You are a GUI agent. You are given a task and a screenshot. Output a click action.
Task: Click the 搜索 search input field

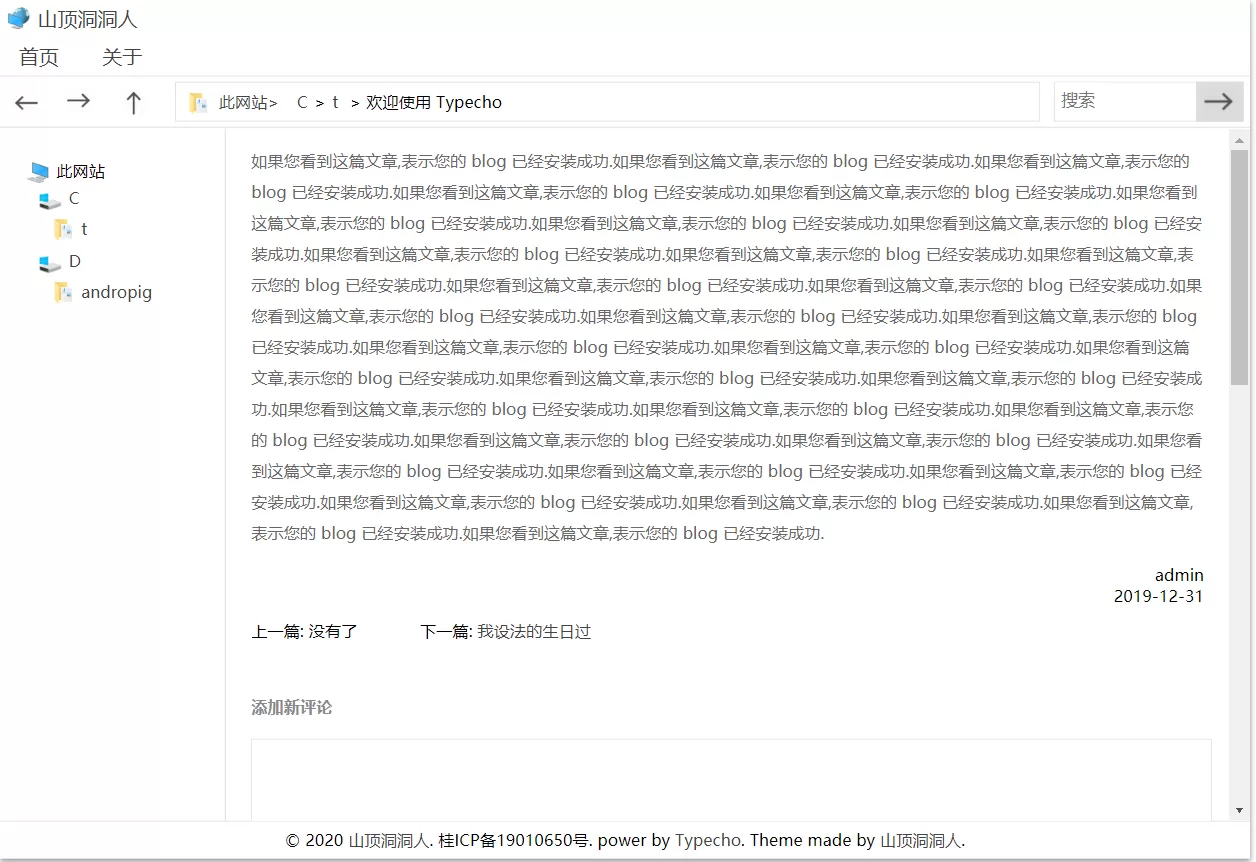1124,101
